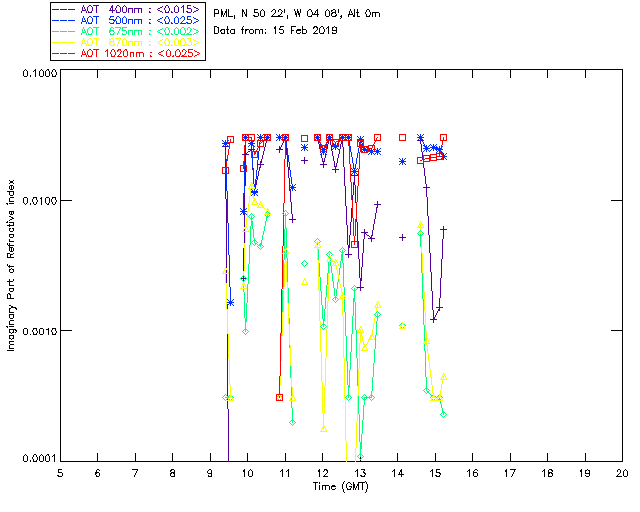
Task: Click the x-axis tick label 19
Action: (x=585, y=473)
